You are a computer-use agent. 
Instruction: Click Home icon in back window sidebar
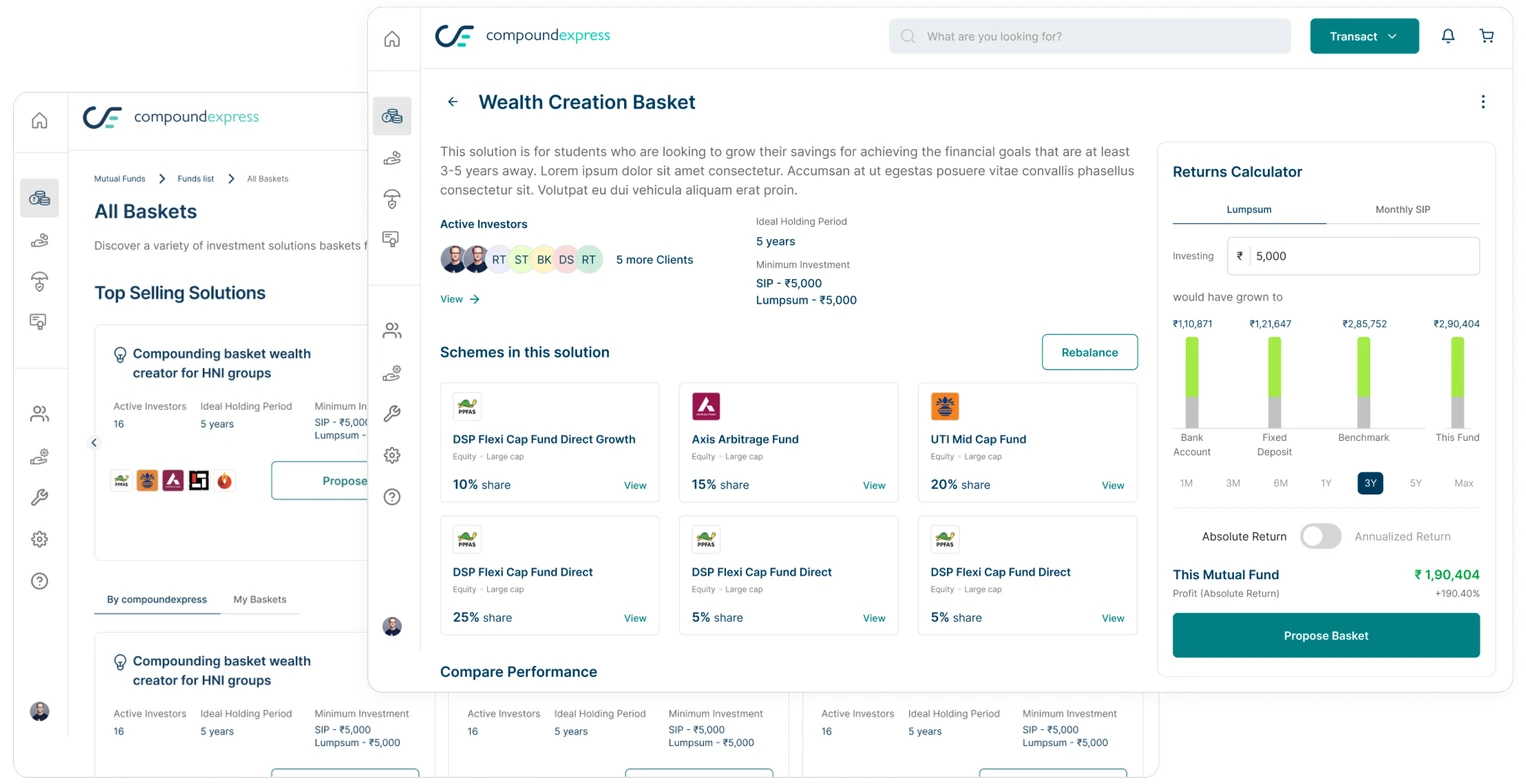(x=39, y=121)
